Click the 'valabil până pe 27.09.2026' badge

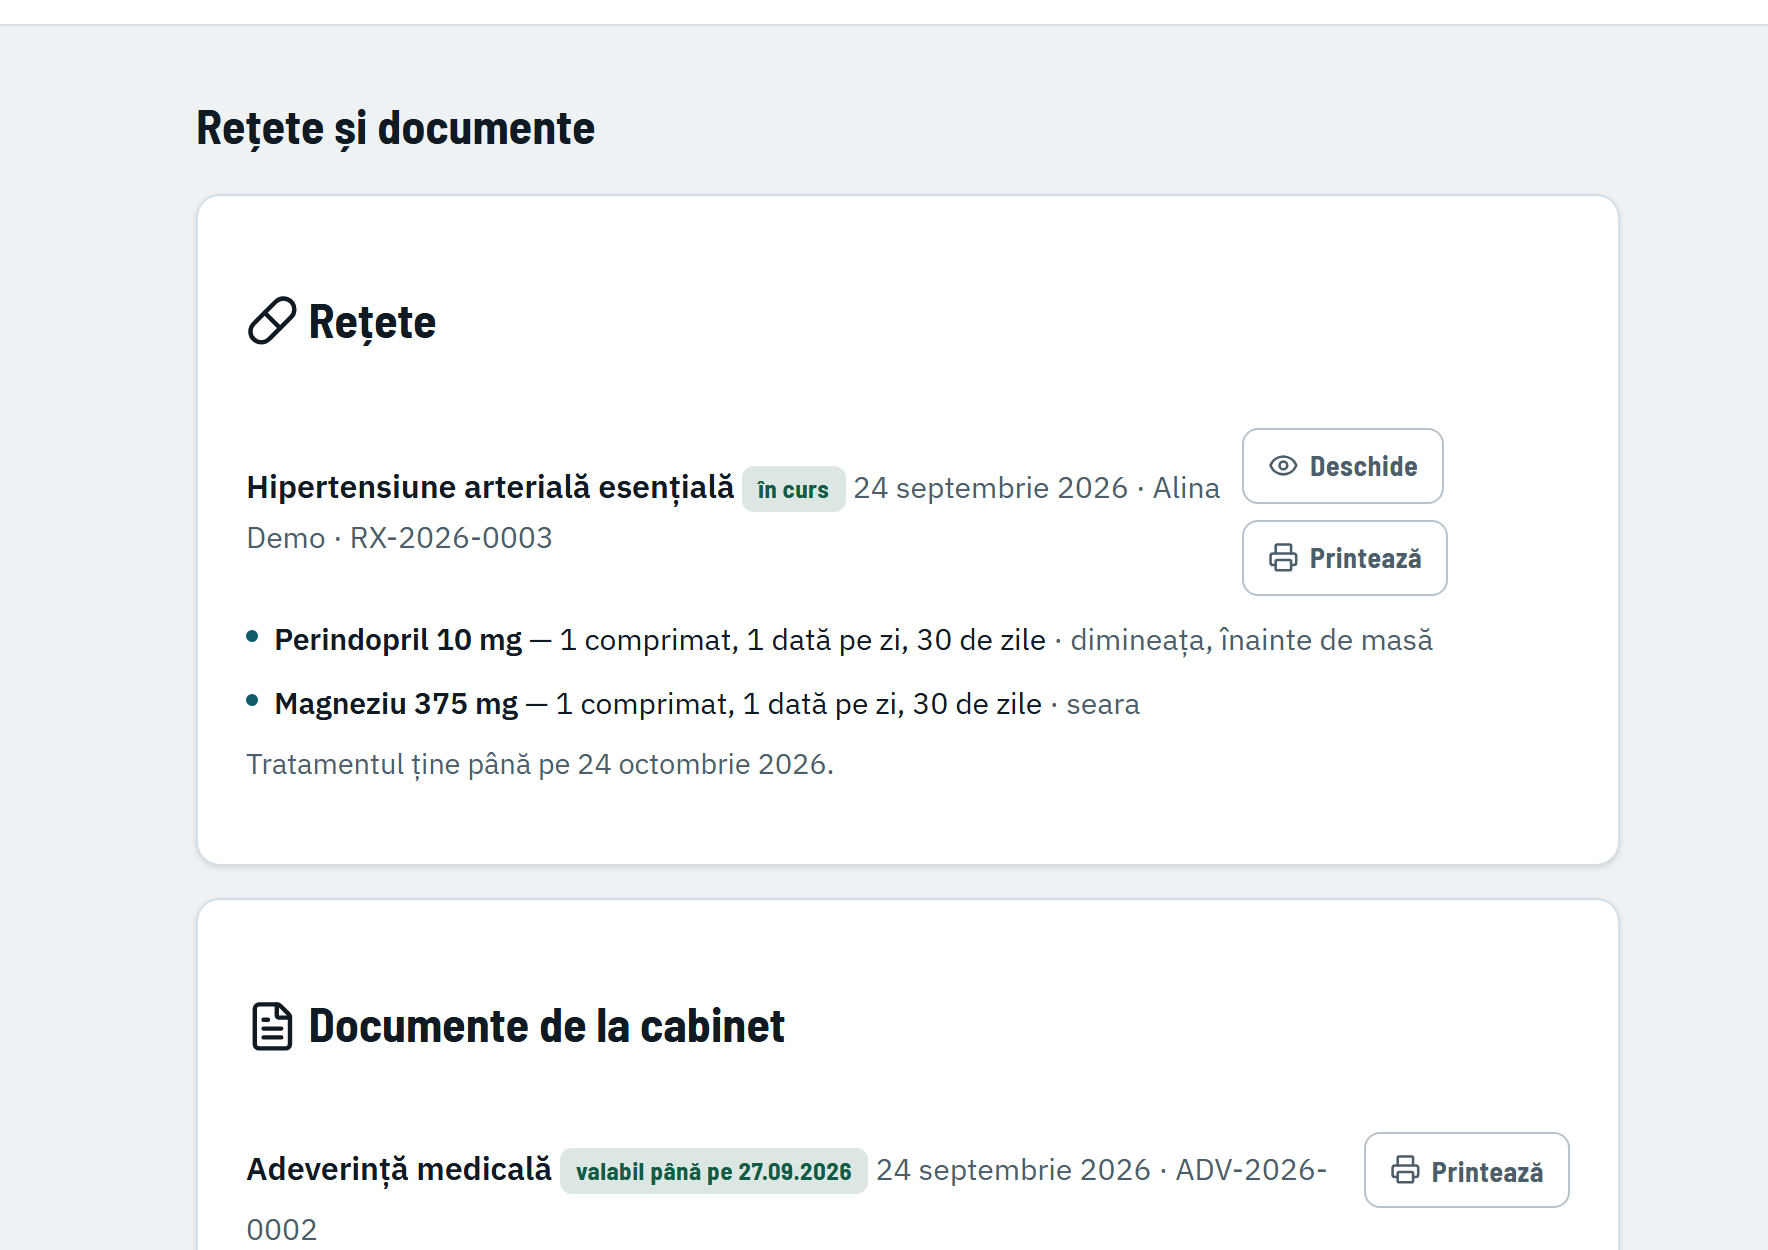[713, 1171]
